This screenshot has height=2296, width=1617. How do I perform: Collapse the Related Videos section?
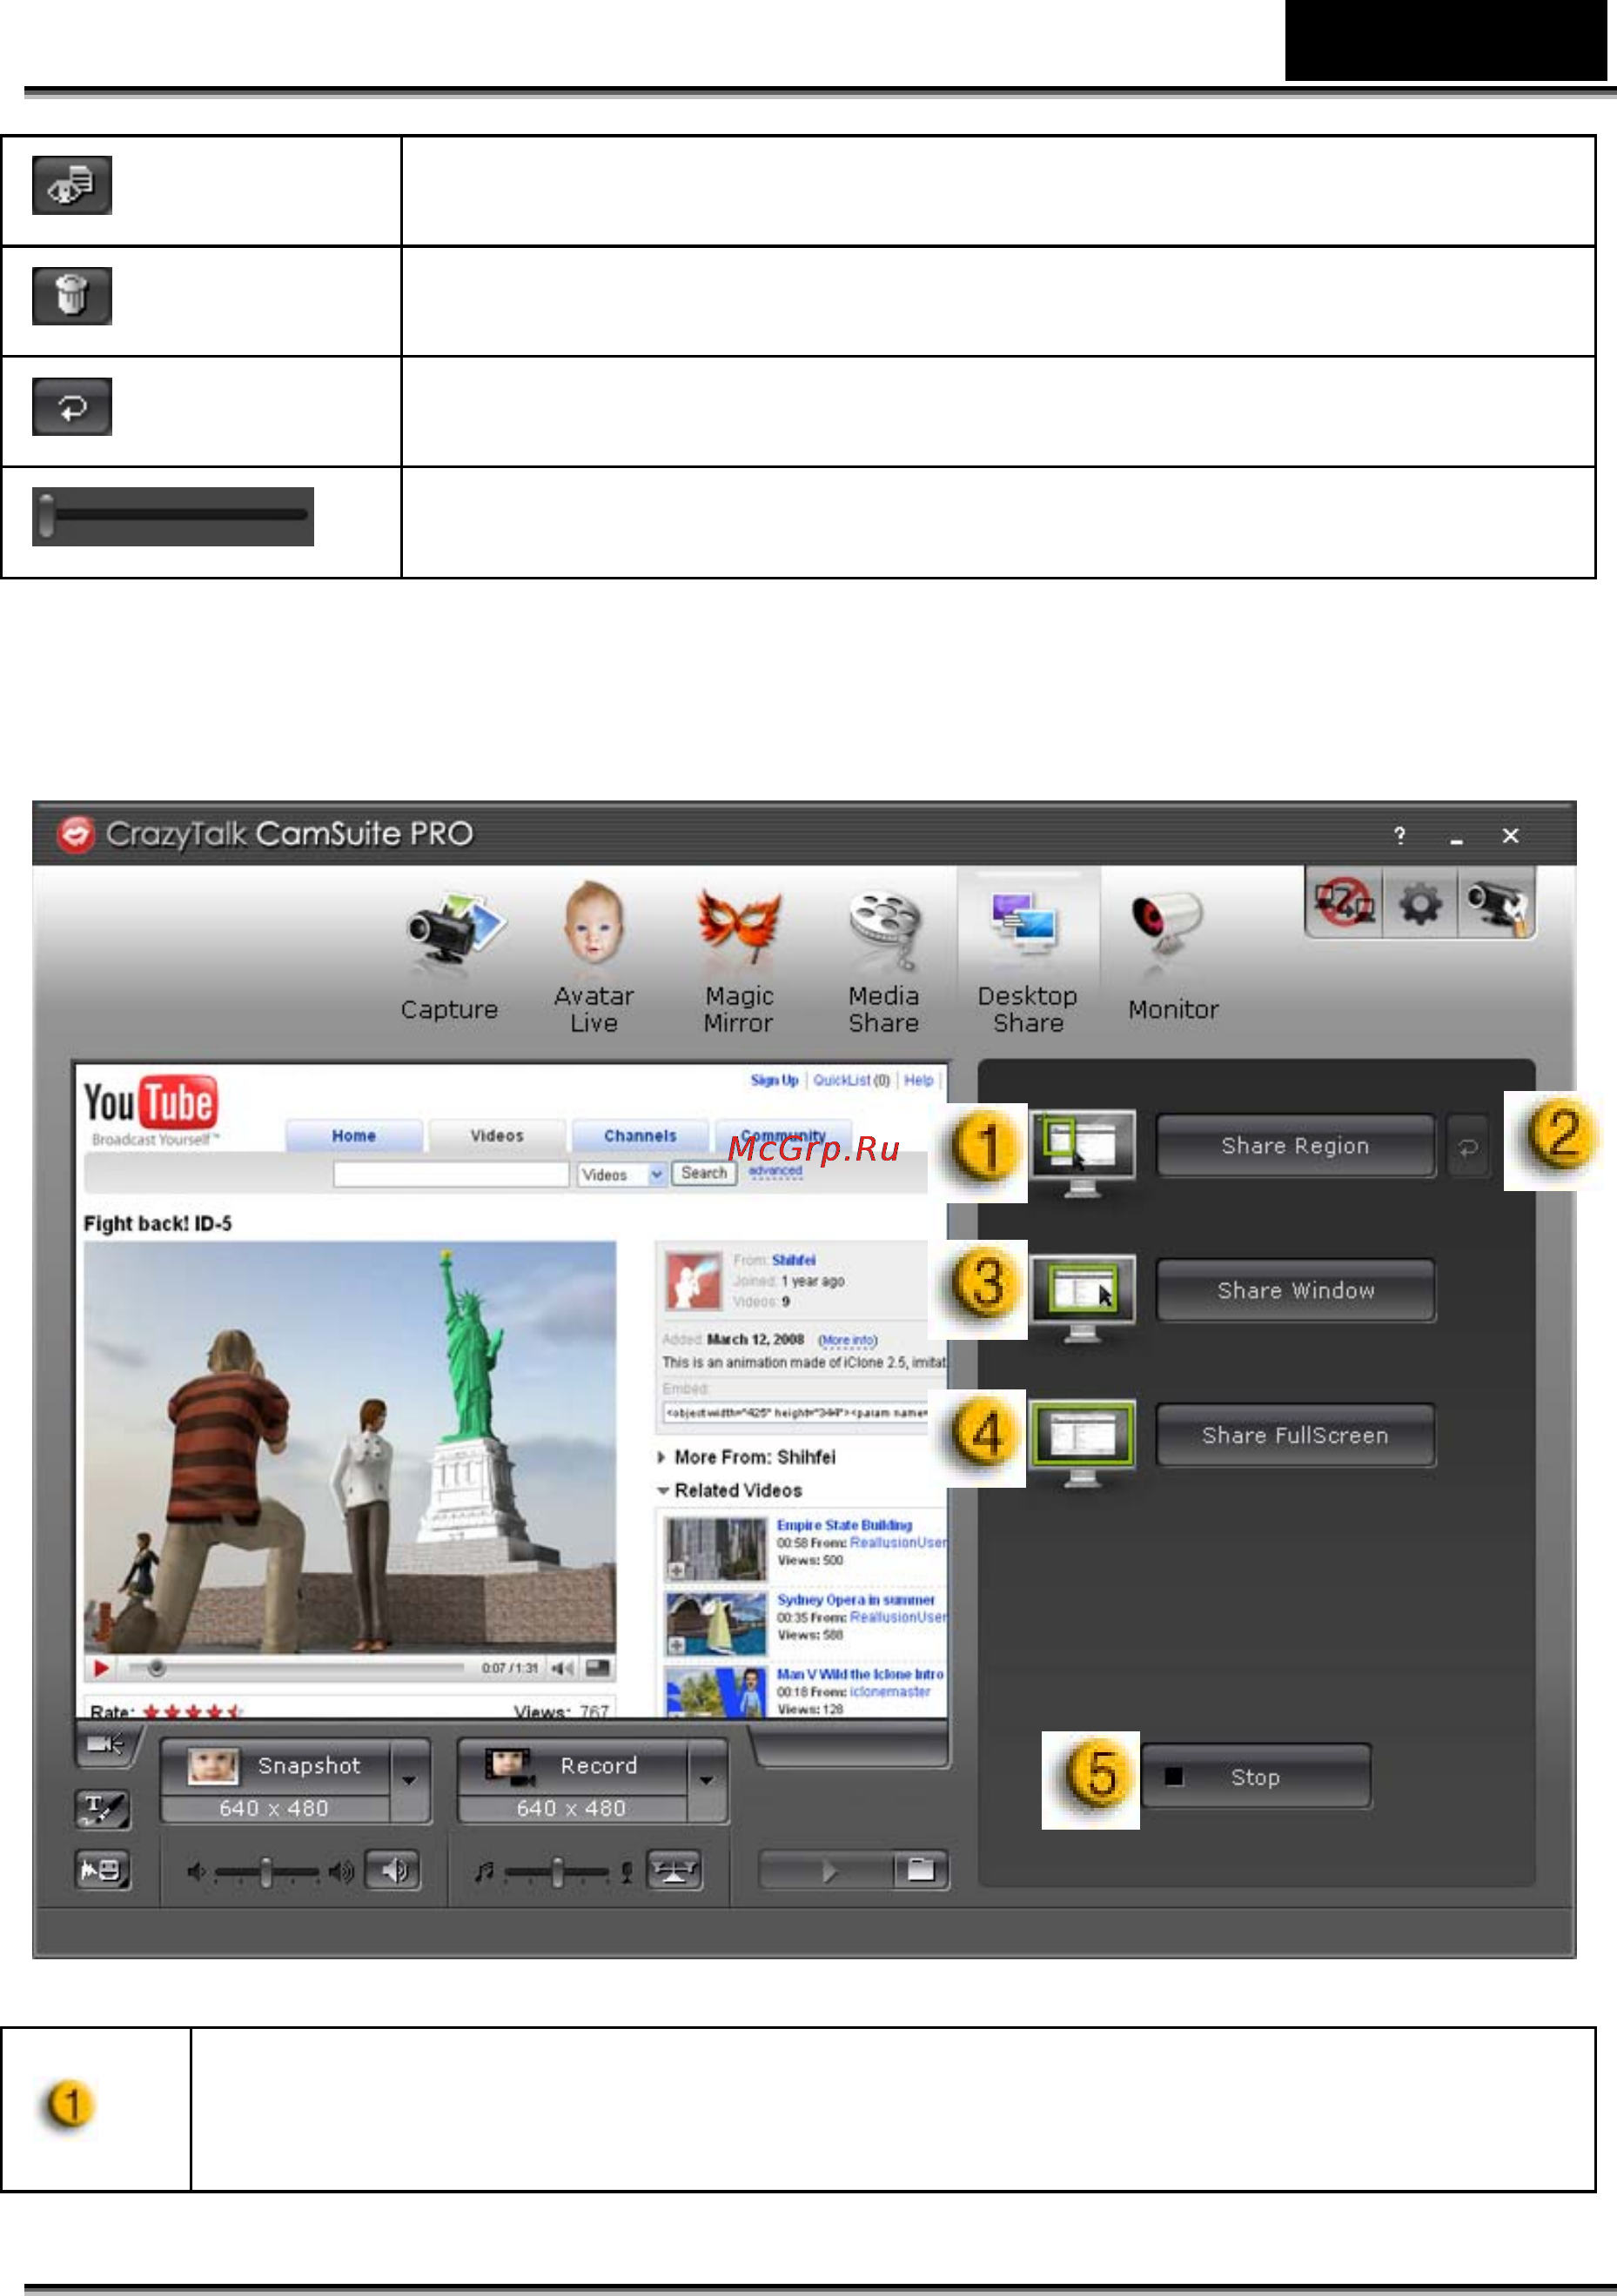pyautogui.click(x=730, y=1490)
